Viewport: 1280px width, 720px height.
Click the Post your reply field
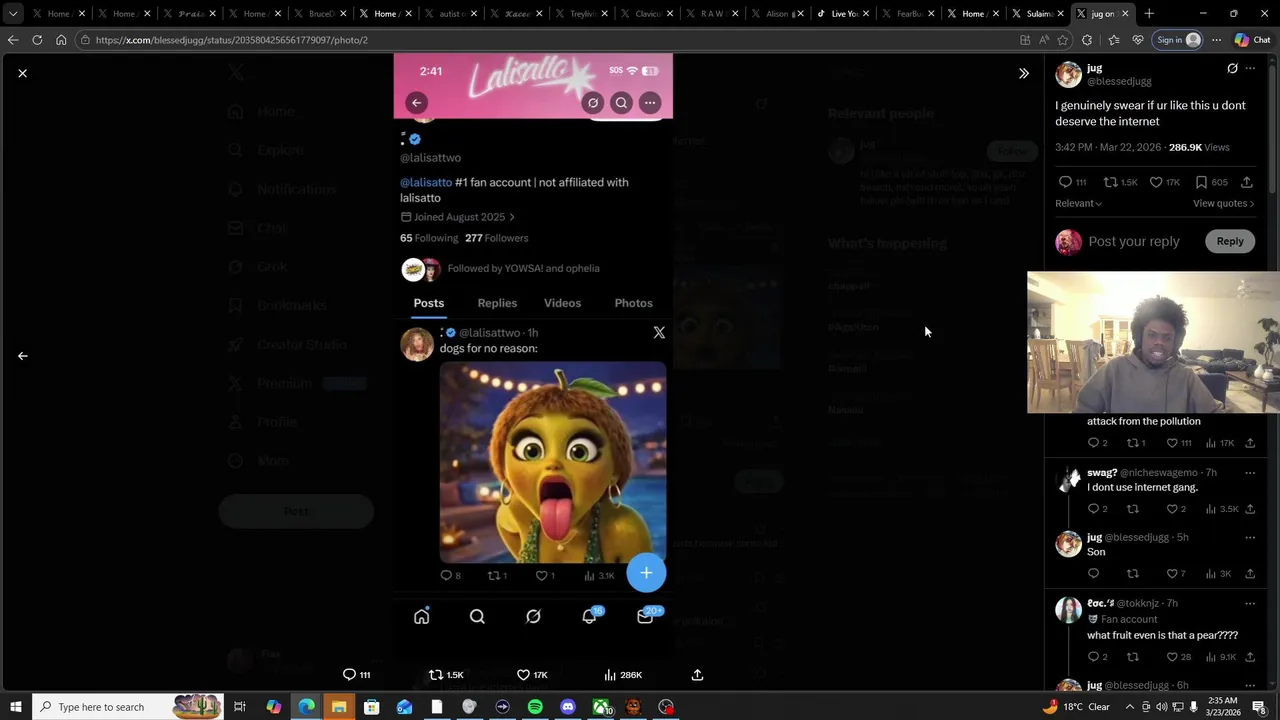[1134, 241]
